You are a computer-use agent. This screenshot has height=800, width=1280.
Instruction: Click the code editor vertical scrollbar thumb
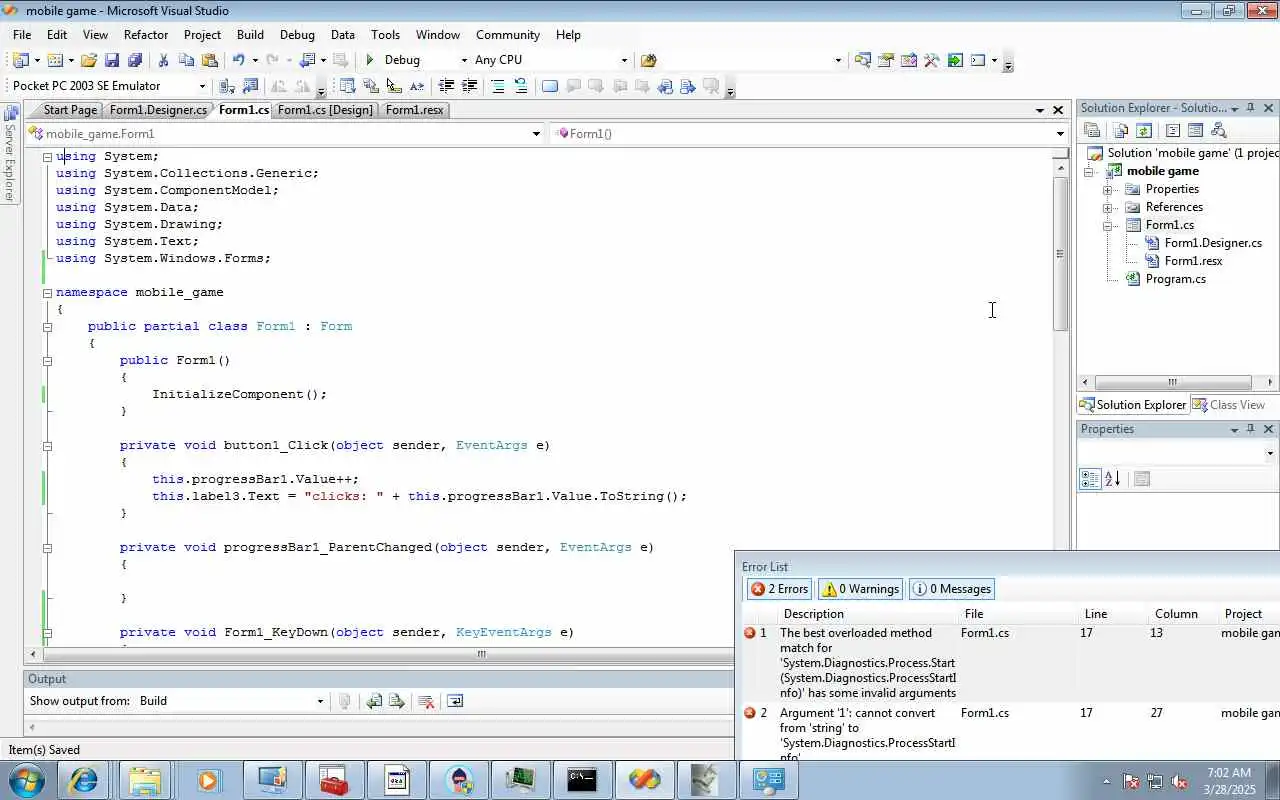(x=1061, y=254)
